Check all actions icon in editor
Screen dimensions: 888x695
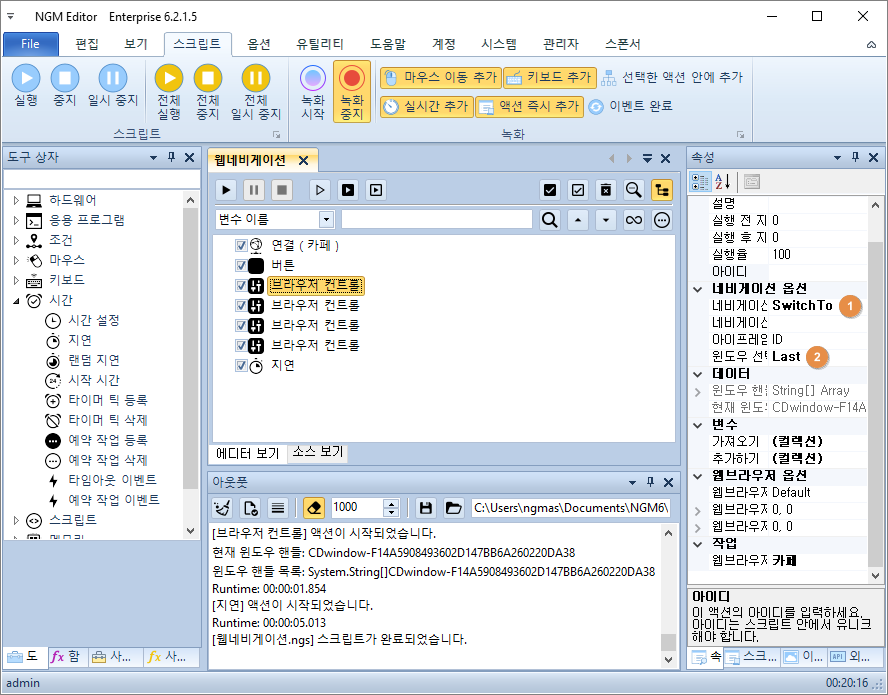(550, 190)
